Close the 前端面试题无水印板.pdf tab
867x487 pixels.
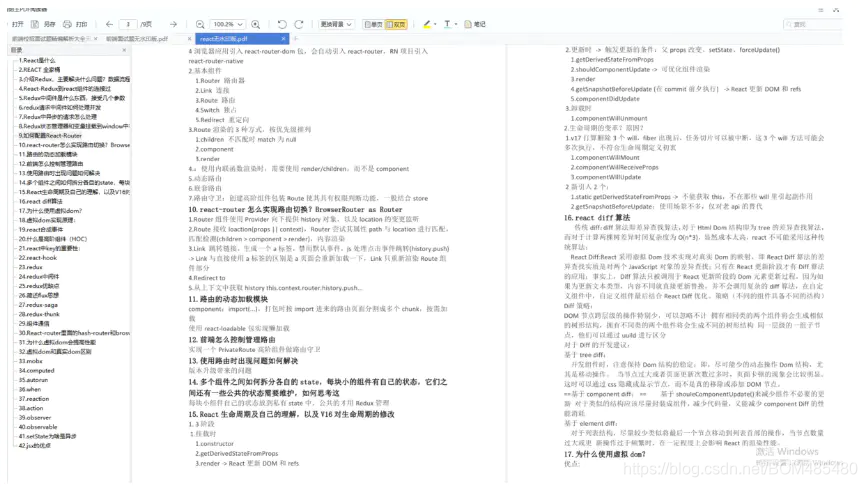click(x=190, y=39)
